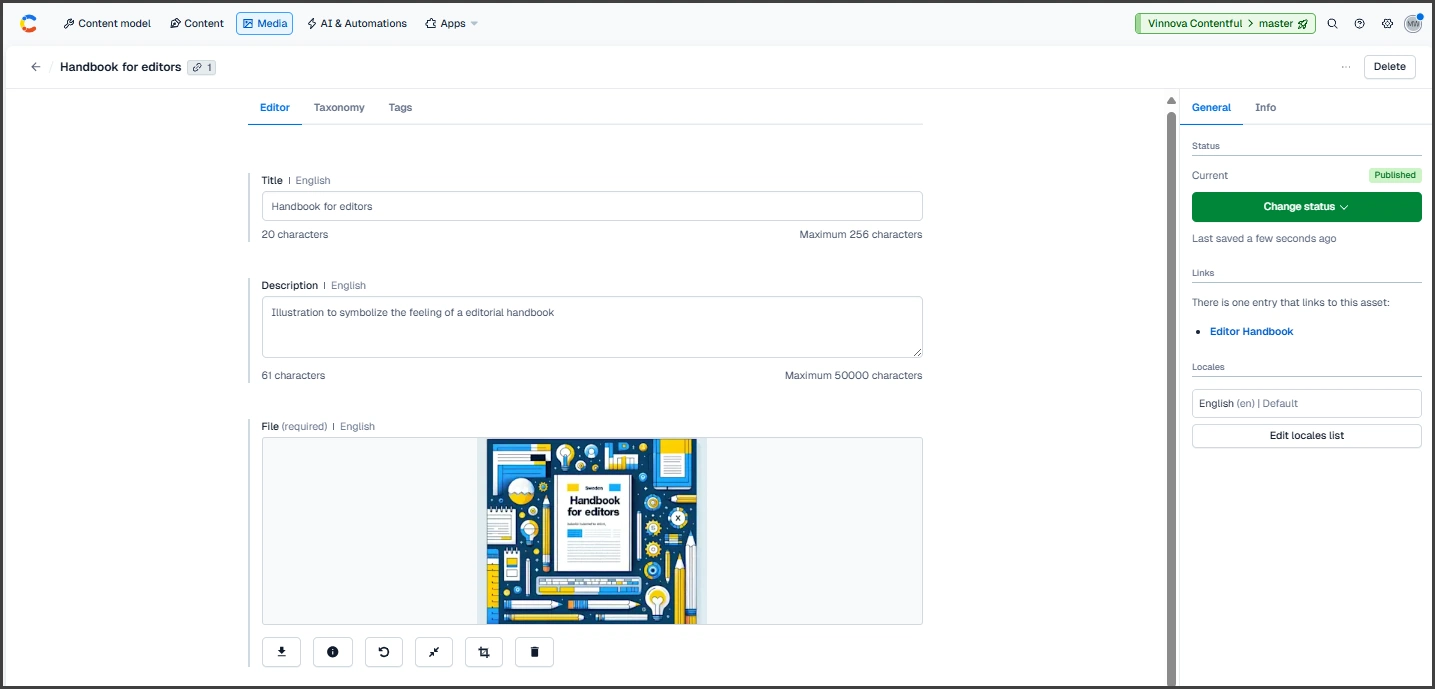Click the linked entries badge showing 1

coord(201,67)
